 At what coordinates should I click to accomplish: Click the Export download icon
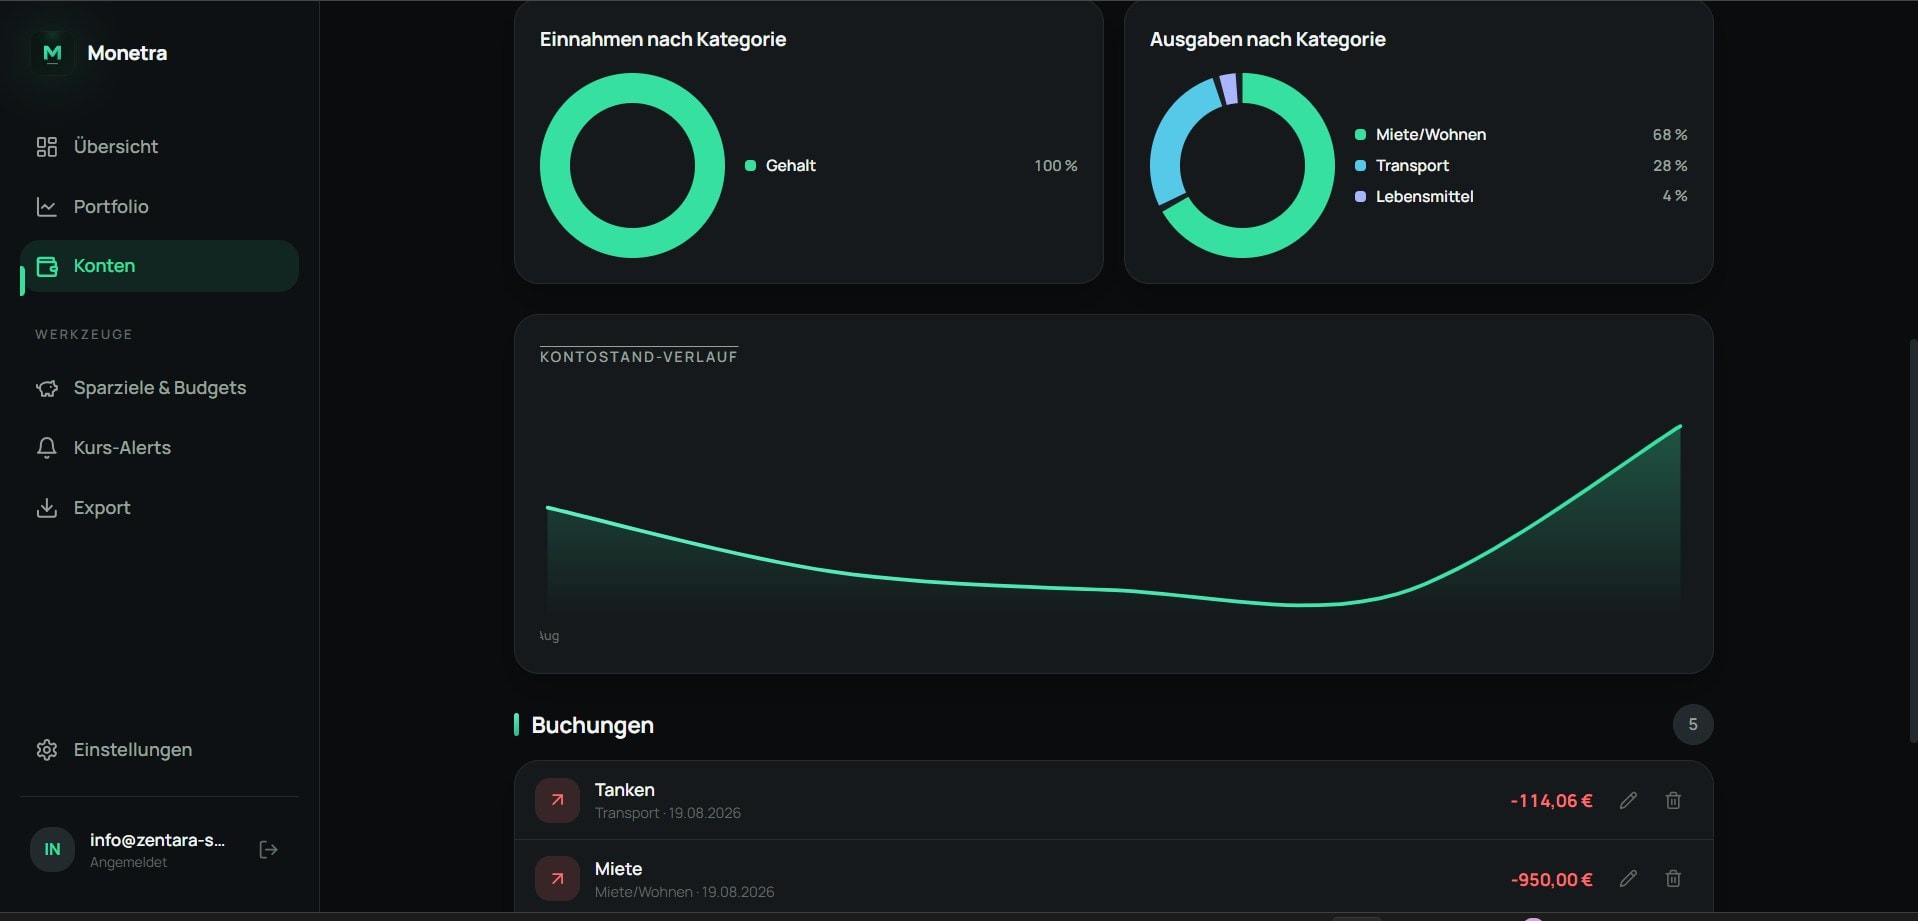pyautogui.click(x=47, y=508)
